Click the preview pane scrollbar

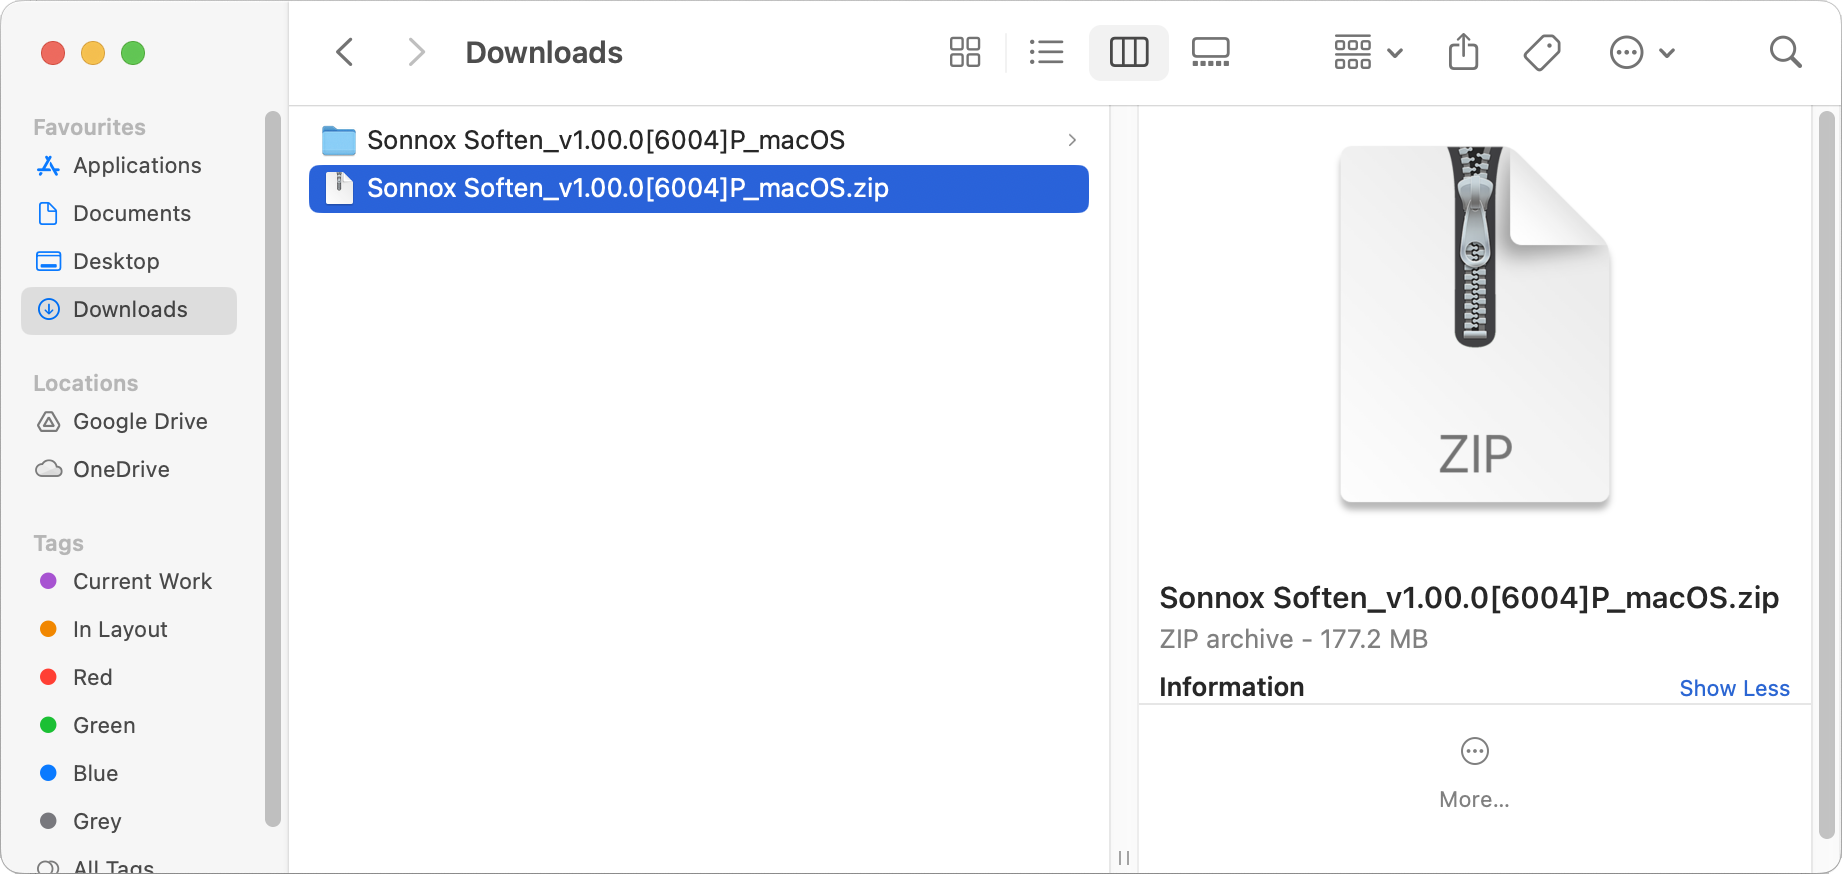[x=1826, y=475]
